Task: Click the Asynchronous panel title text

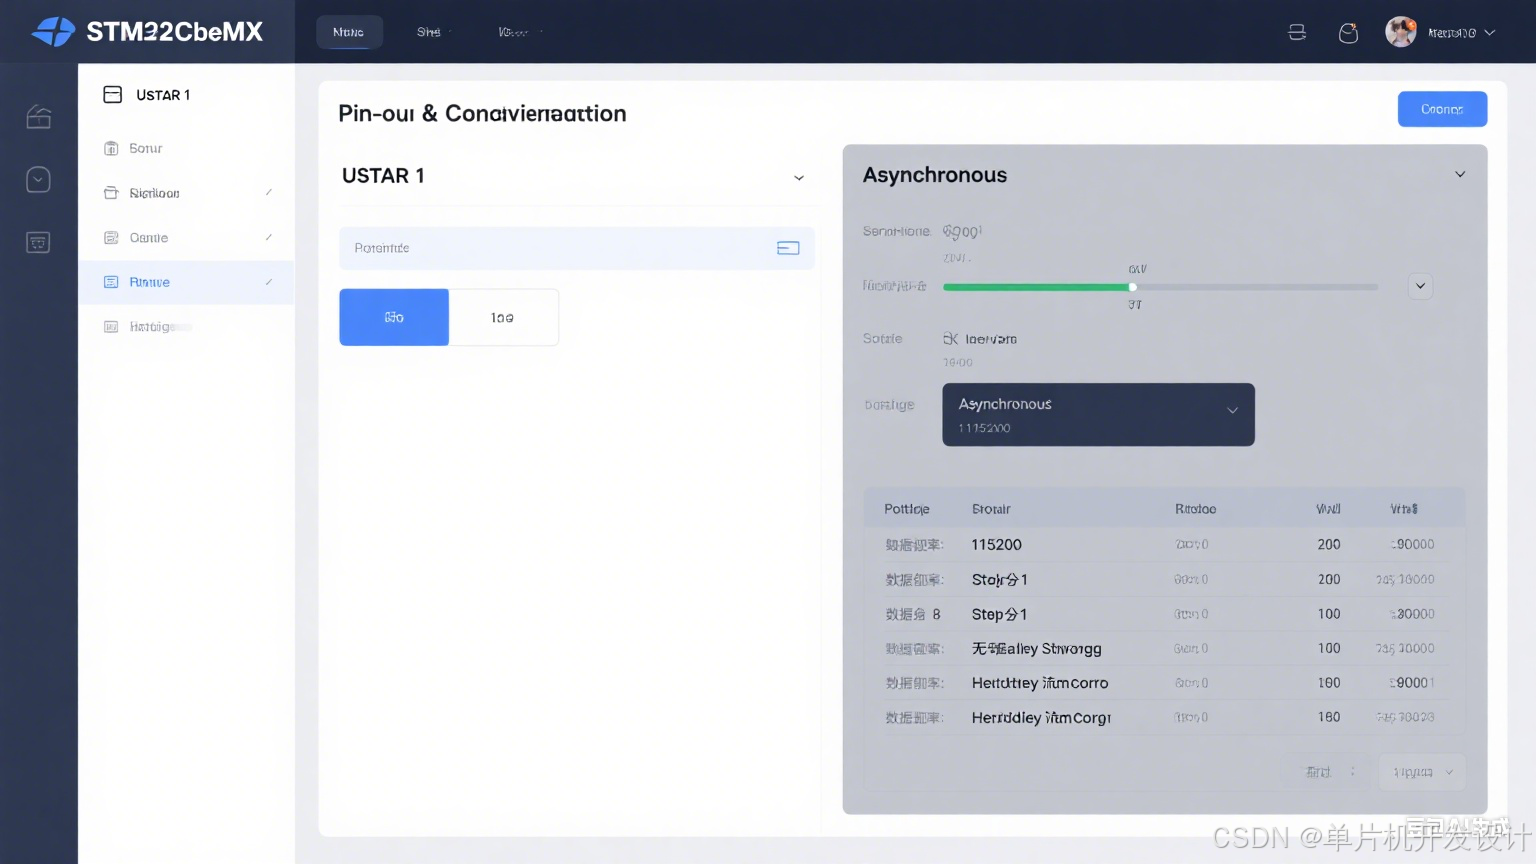Action: tap(935, 175)
